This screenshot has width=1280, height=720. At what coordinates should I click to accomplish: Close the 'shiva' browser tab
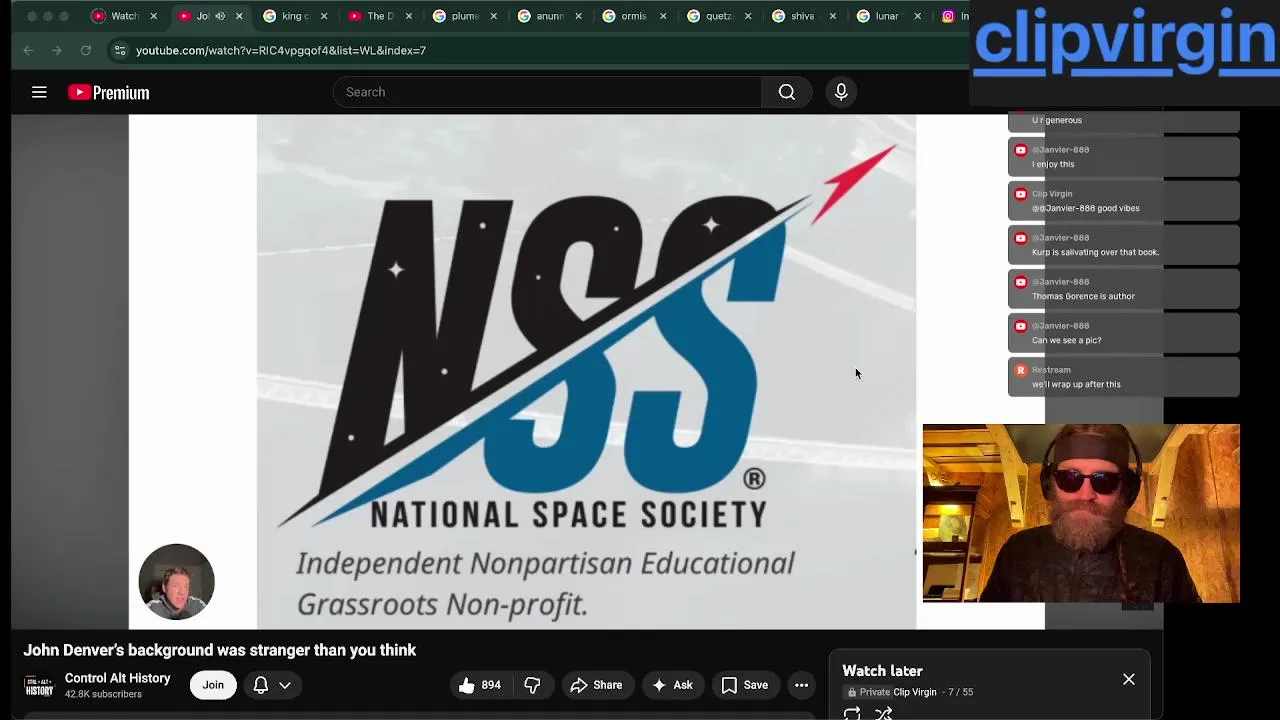(833, 16)
